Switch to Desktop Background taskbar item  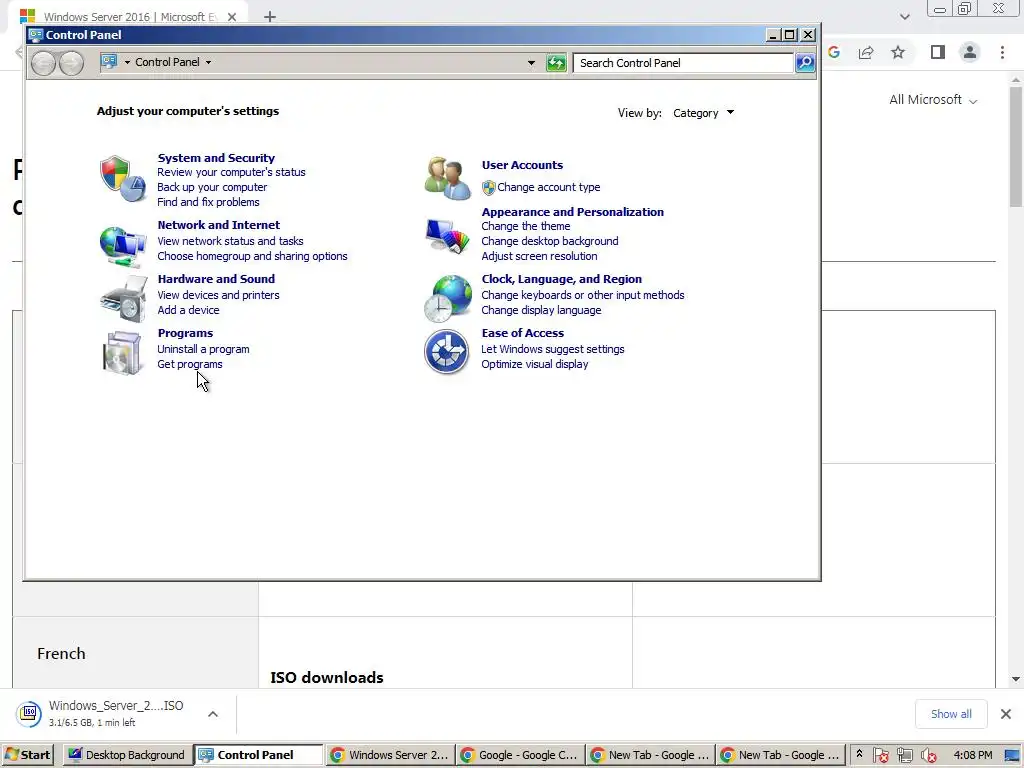(x=128, y=755)
